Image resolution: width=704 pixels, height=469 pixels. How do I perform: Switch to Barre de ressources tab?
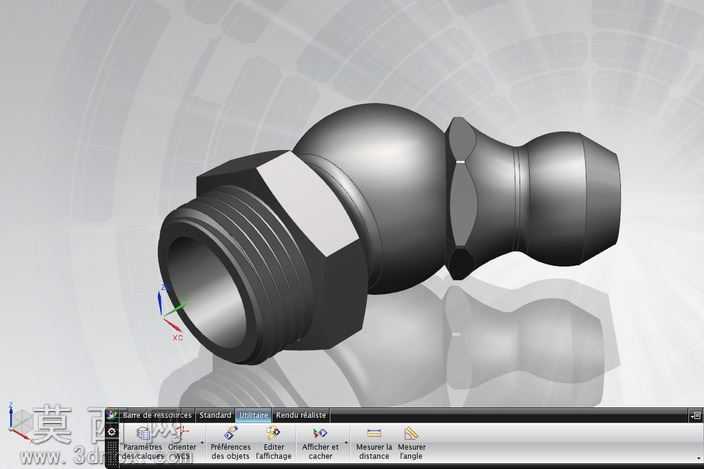click(x=157, y=415)
